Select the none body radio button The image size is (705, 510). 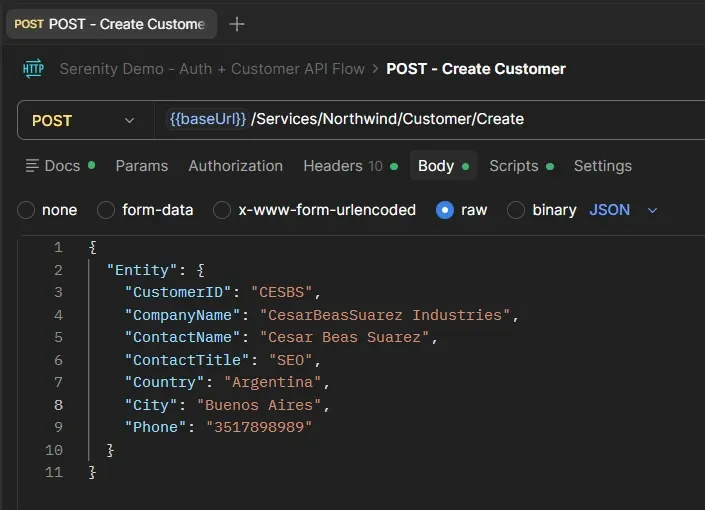pyautogui.click(x=26, y=210)
